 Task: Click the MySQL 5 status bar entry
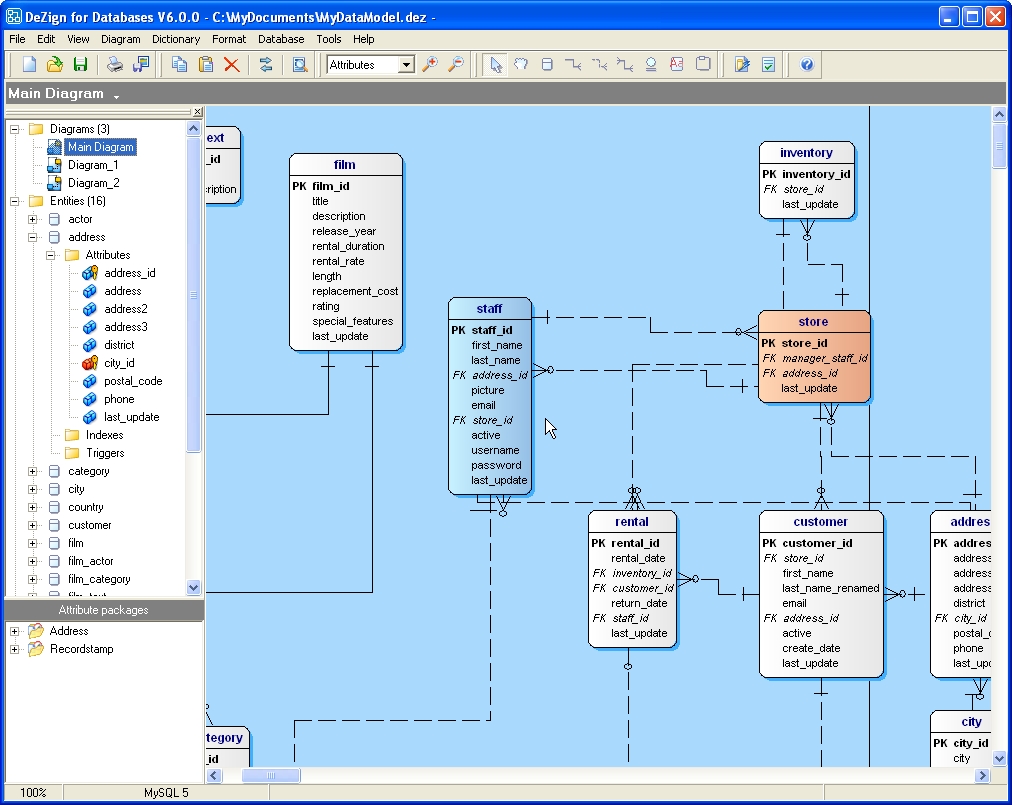click(x=166, y=793)
